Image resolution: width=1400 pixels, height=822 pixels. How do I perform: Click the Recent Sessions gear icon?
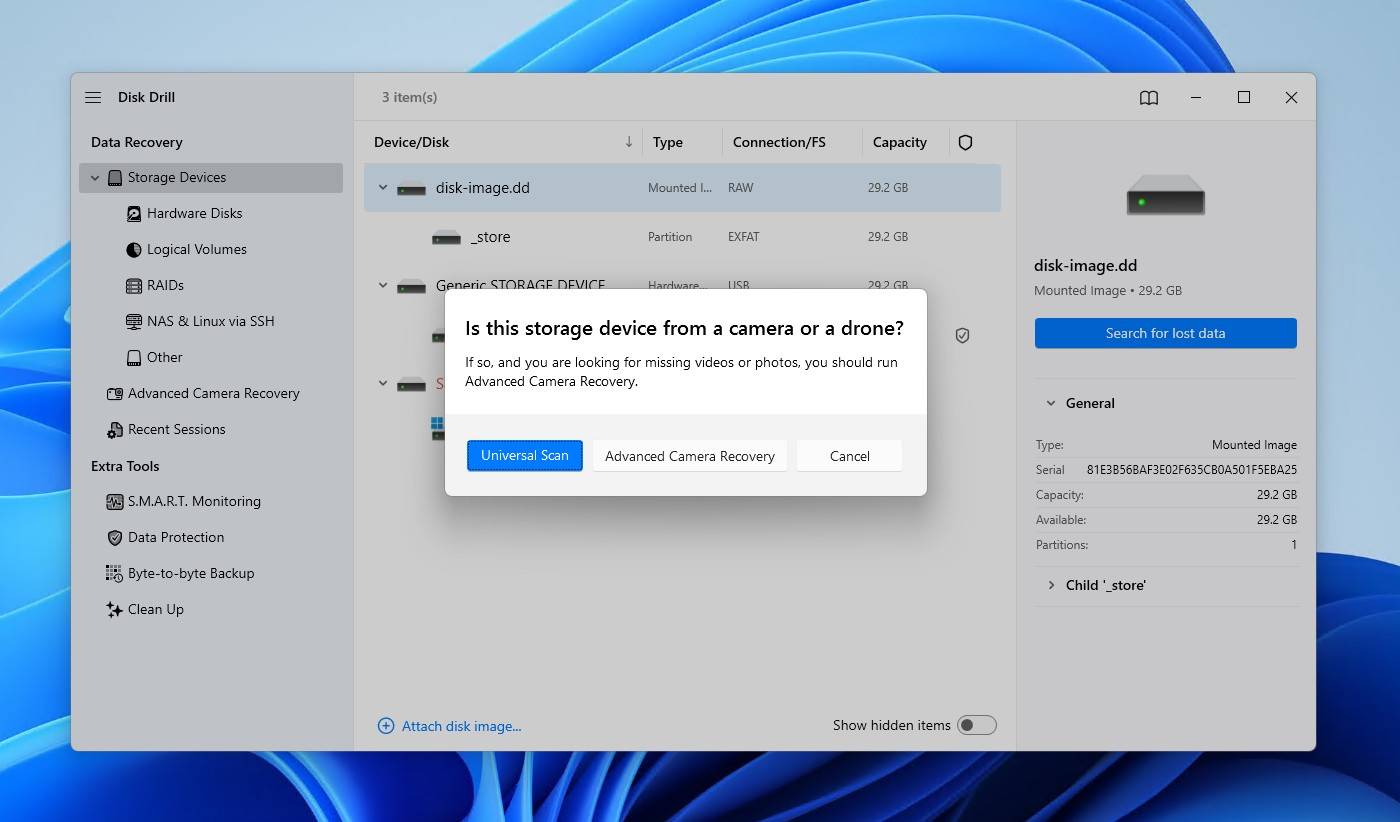tap(115, 430)
